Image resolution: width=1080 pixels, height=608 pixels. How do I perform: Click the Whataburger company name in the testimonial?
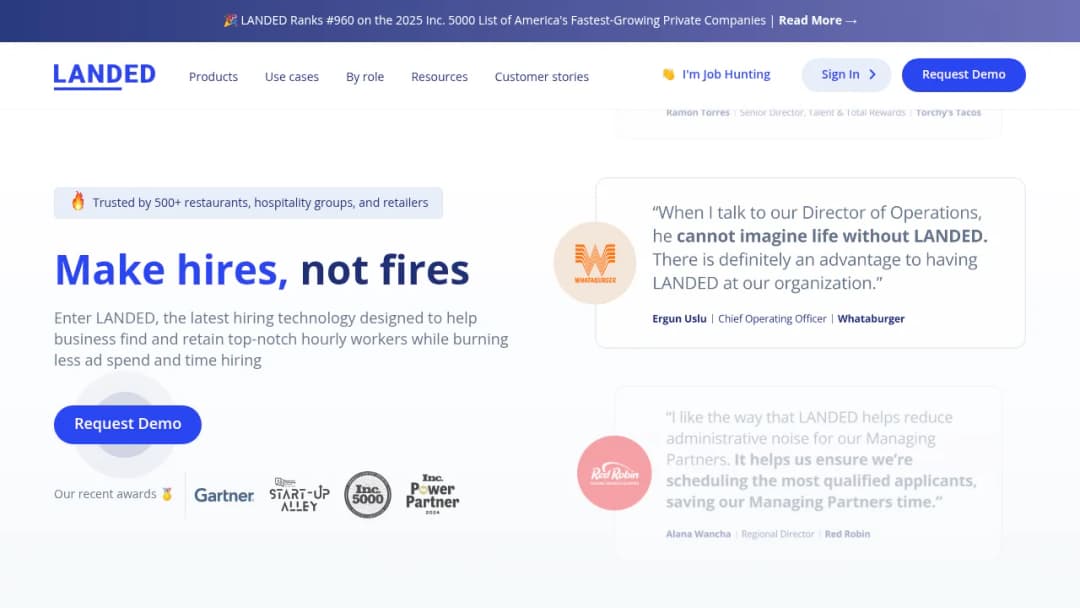pos(871,319)
